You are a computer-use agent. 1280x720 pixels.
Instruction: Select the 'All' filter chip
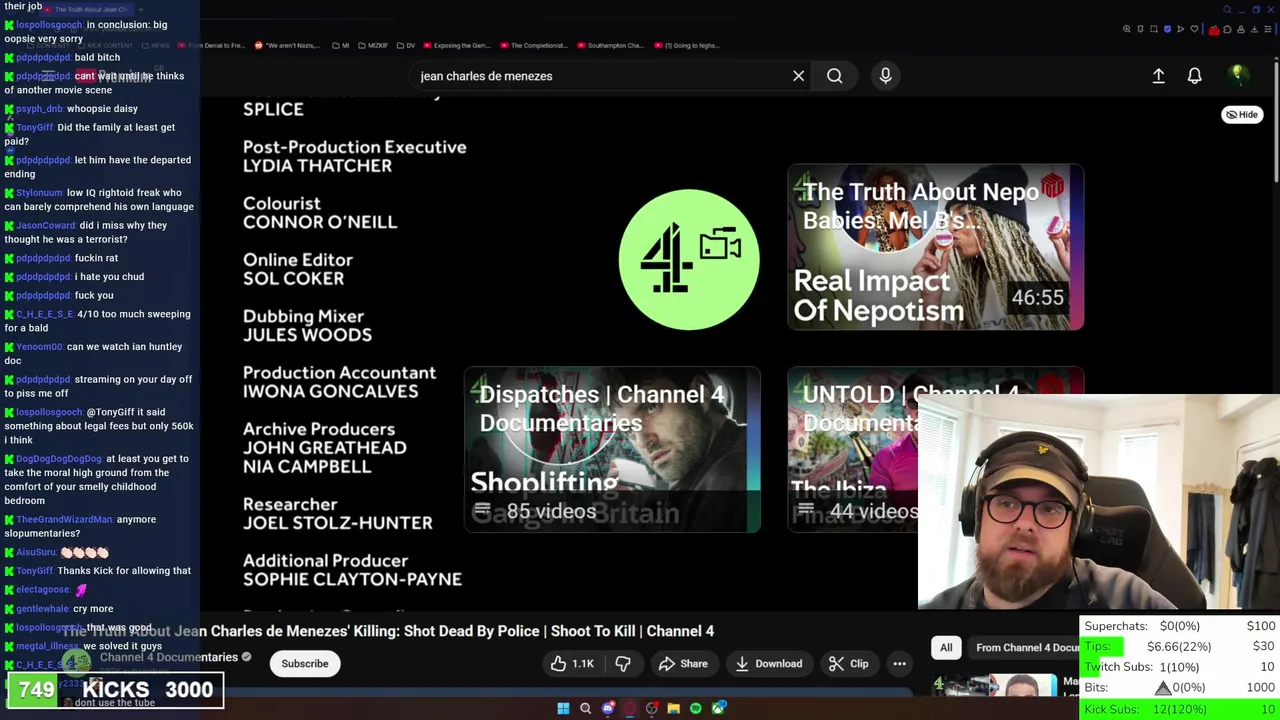pos(946,648)
